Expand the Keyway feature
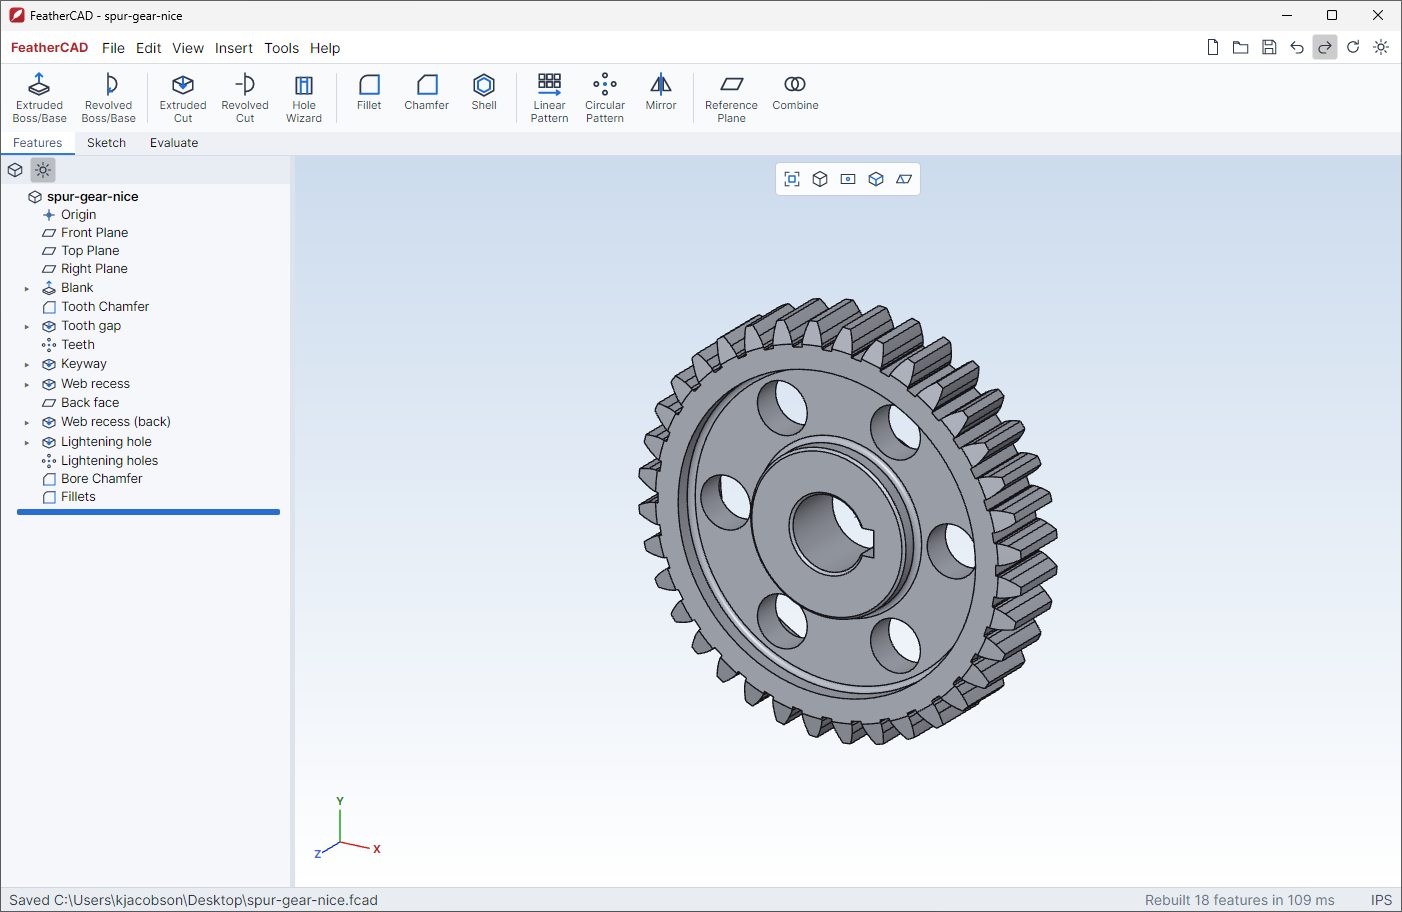 click(27, 365)
